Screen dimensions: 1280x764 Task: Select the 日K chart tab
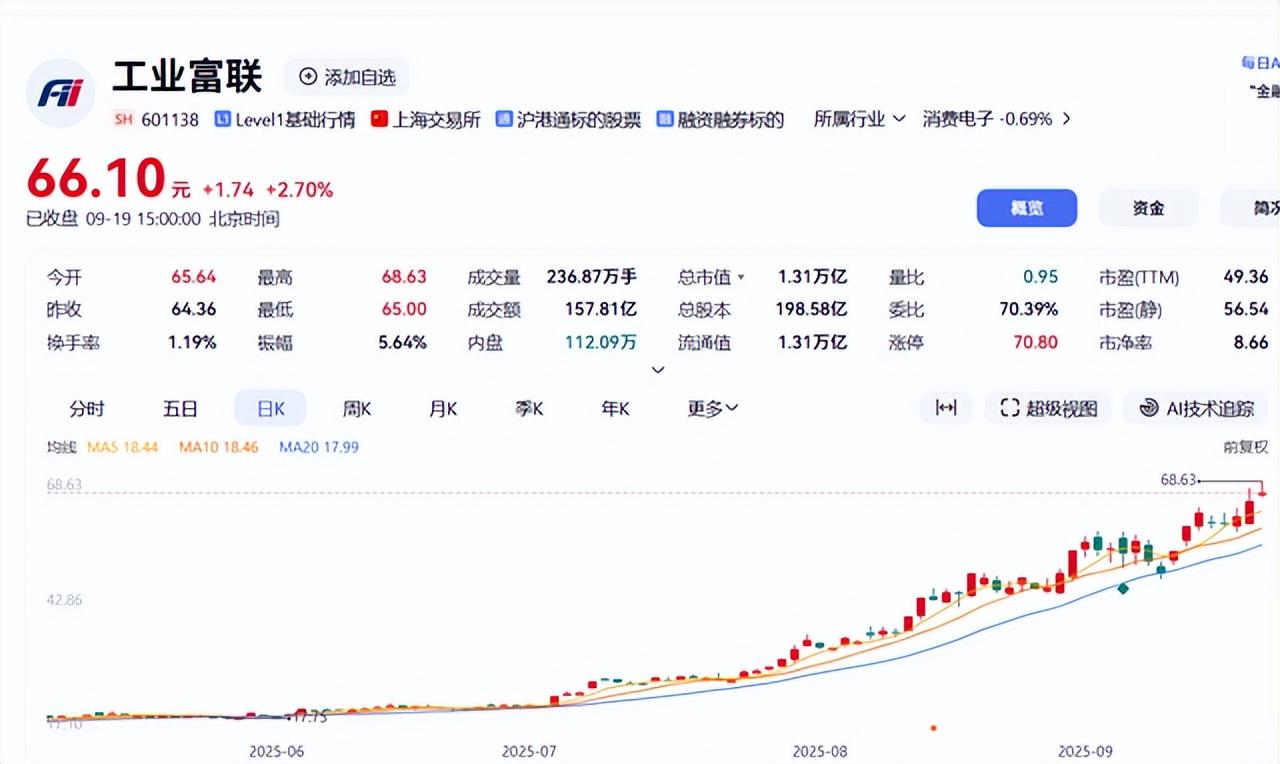(x=270, y=408)
